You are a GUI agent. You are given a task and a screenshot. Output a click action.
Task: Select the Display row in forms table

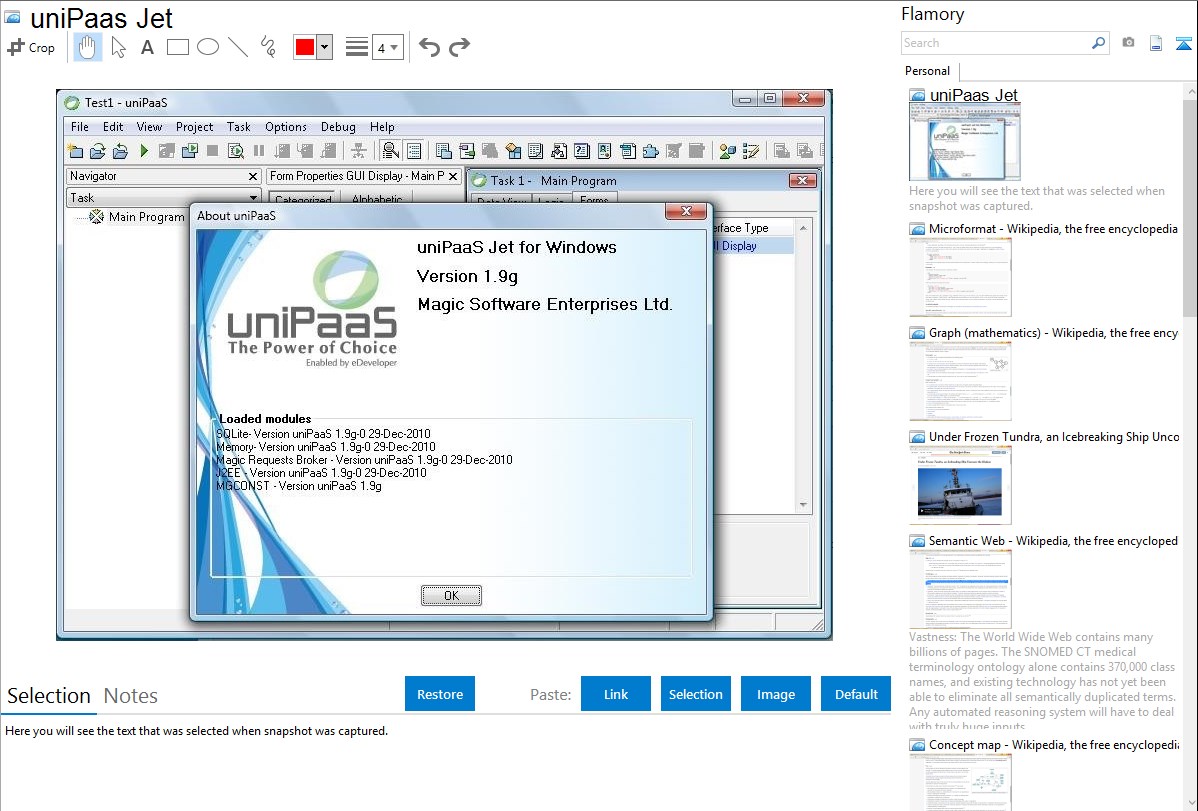click(752, 246)
